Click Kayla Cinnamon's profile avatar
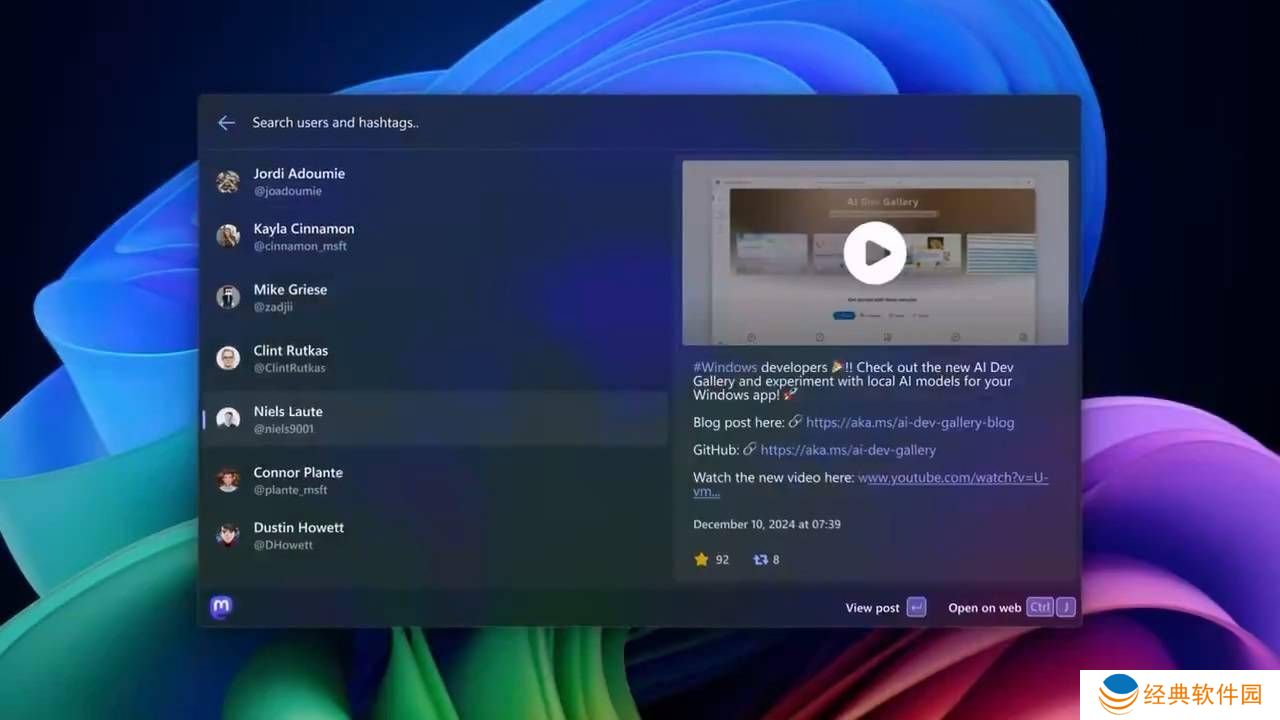Image resolution: width=1280 pixels, height=720 pixels. point(228,237)
